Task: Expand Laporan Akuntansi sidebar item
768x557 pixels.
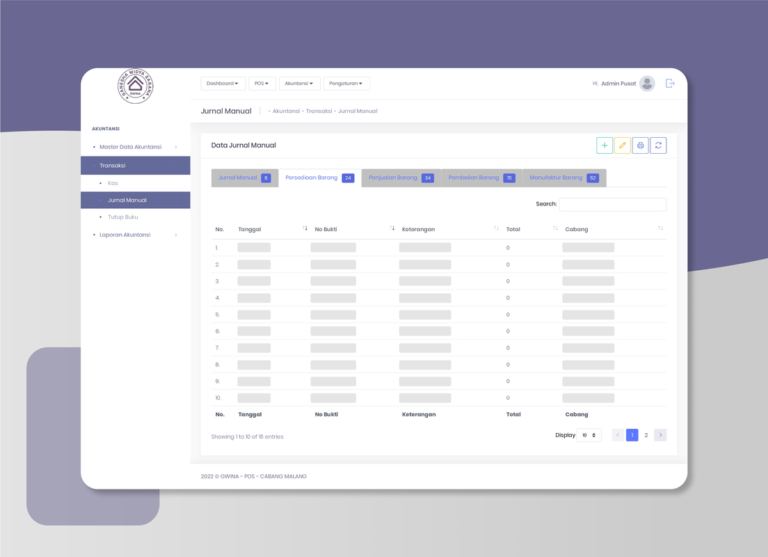Action: pos(135,235)
